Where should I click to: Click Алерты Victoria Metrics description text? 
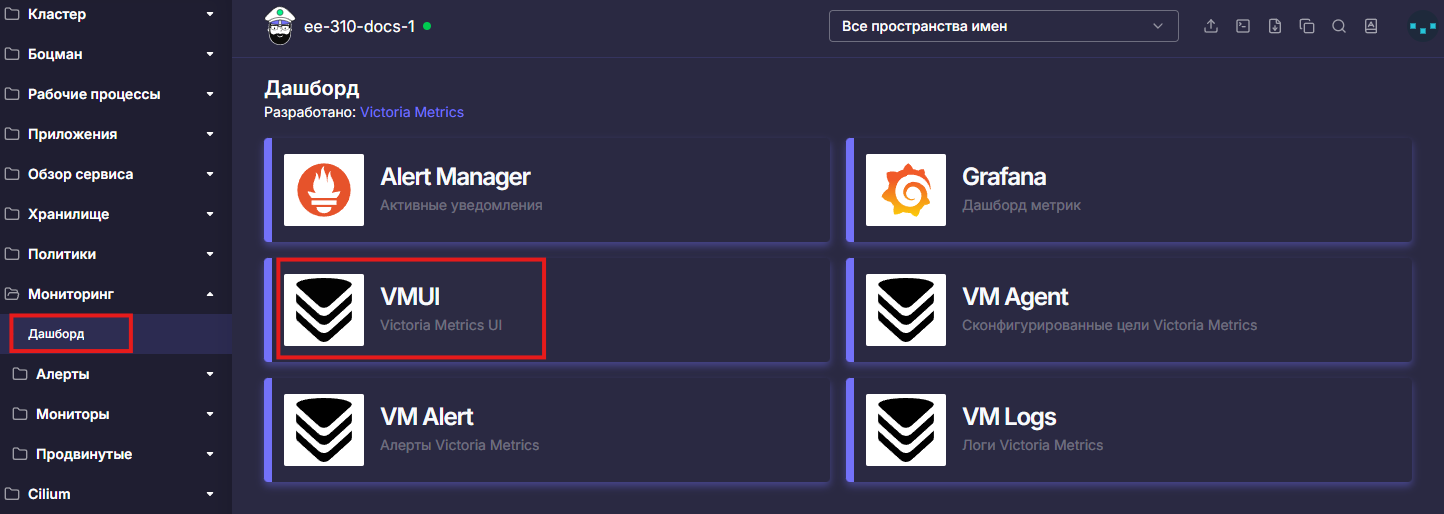click(460, 445)
